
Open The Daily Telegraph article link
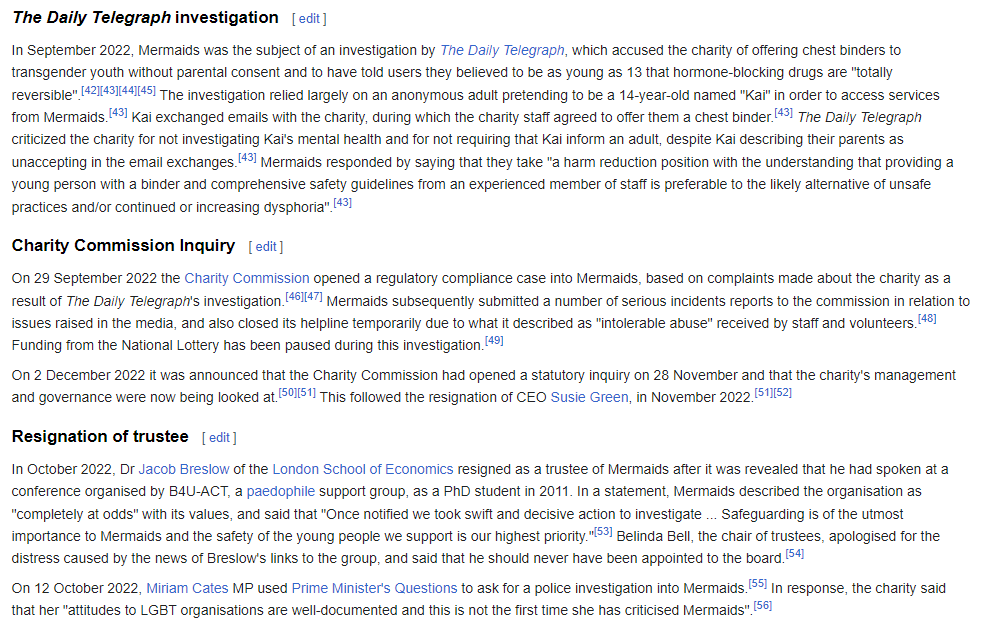click(502, 50)
